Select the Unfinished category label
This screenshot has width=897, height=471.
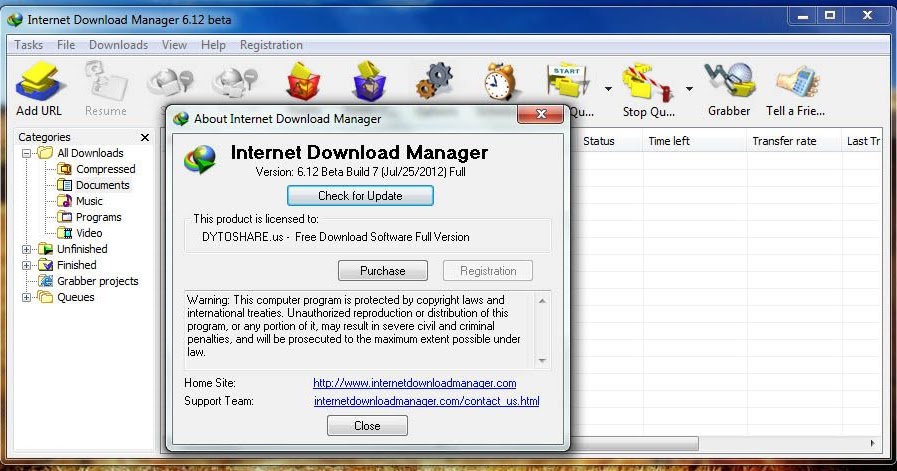pyautogui.click(x=82, y=249)
